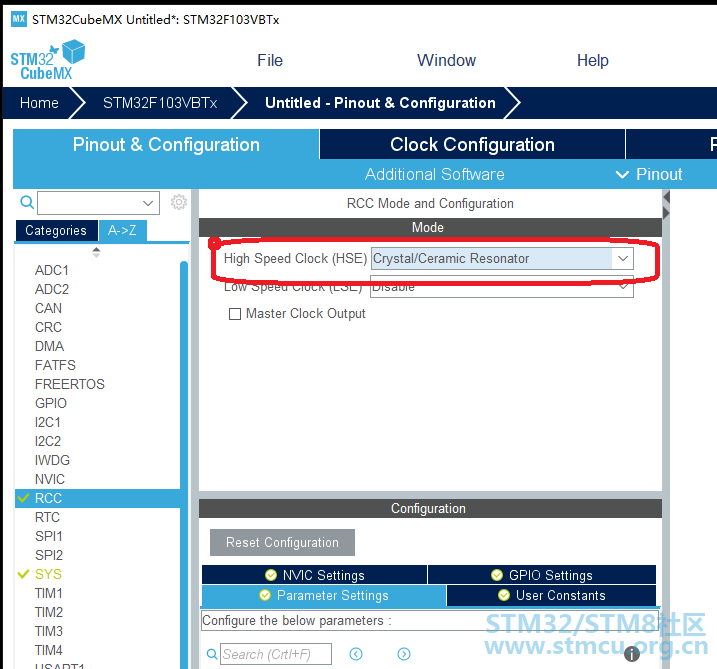This screenshot has width=717, height=669.
Task: Select SPI1 peripheral
Action: [x=48, y=536]
